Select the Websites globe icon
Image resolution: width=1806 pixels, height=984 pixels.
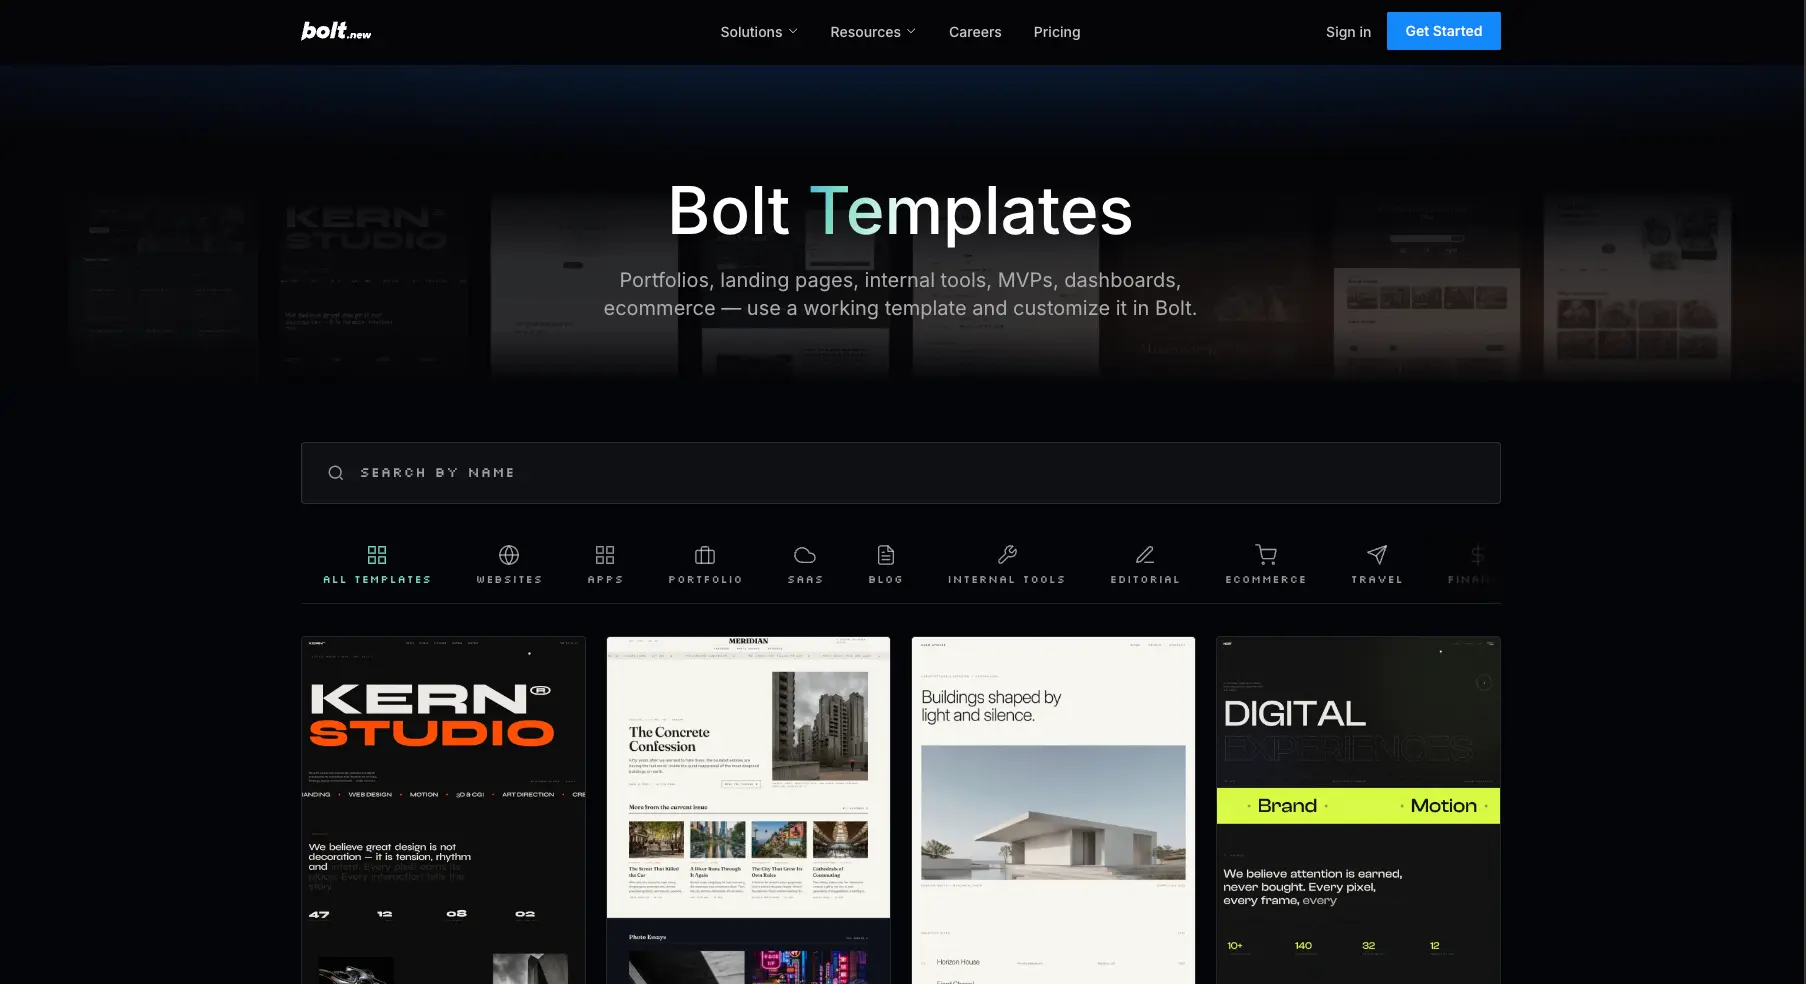click(x=509, y=555)
